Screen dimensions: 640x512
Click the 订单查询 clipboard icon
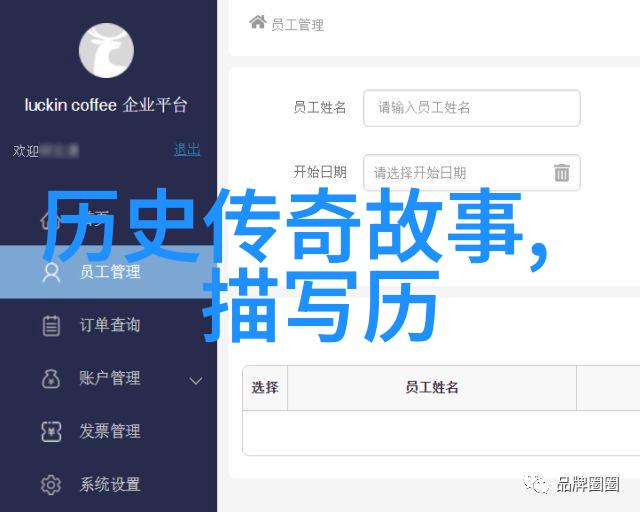(51, 325)
